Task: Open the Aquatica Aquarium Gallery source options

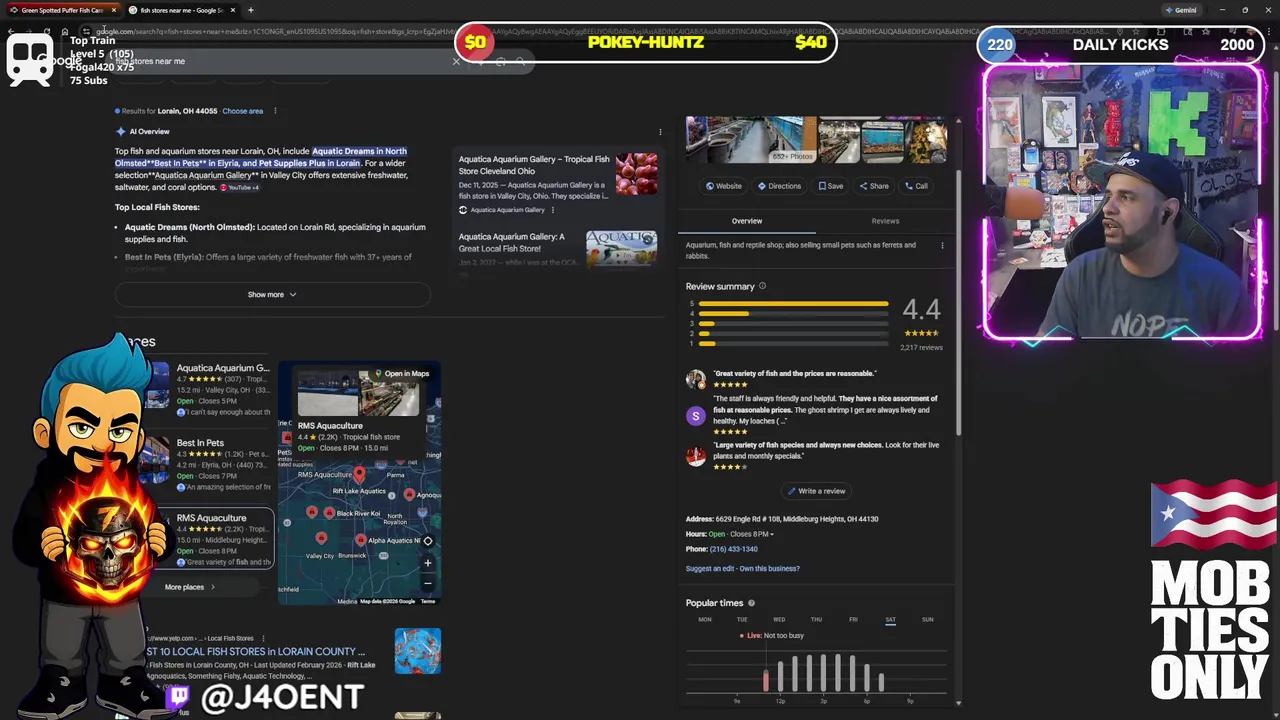Action: [552, 210]
